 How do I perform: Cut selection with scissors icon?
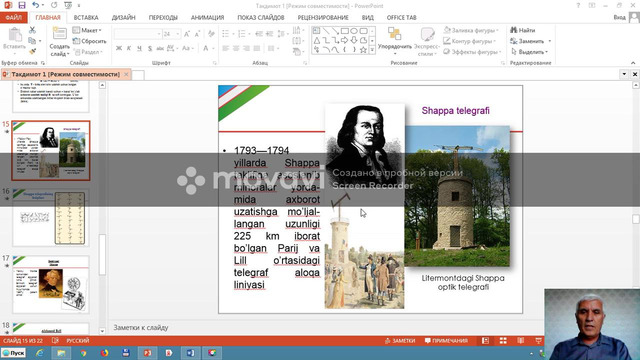click(32, 30)
